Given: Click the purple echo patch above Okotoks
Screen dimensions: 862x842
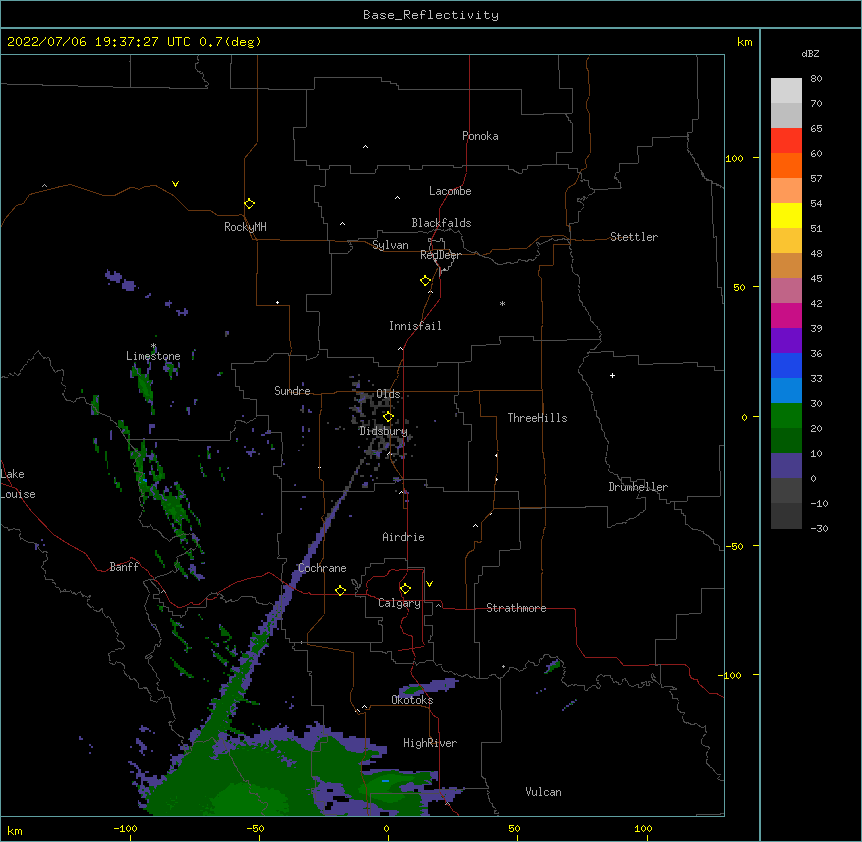Looking at the screenshot, I should point(428,687).
